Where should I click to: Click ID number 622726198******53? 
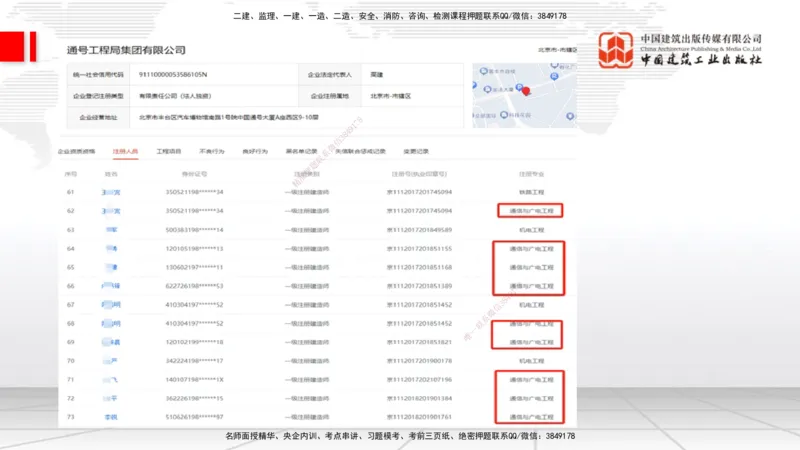(194, 286)
